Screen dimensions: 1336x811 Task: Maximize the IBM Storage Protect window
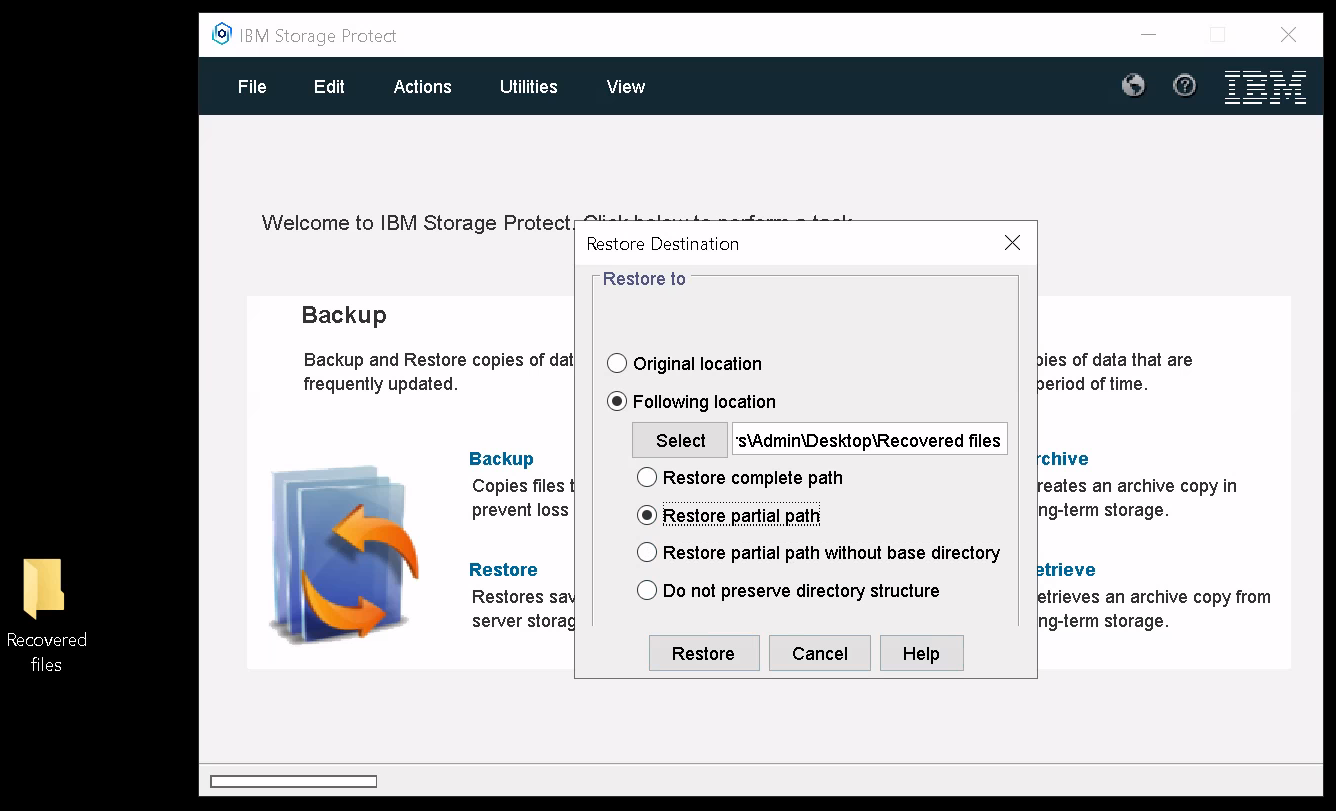(x=1217, y=35)
